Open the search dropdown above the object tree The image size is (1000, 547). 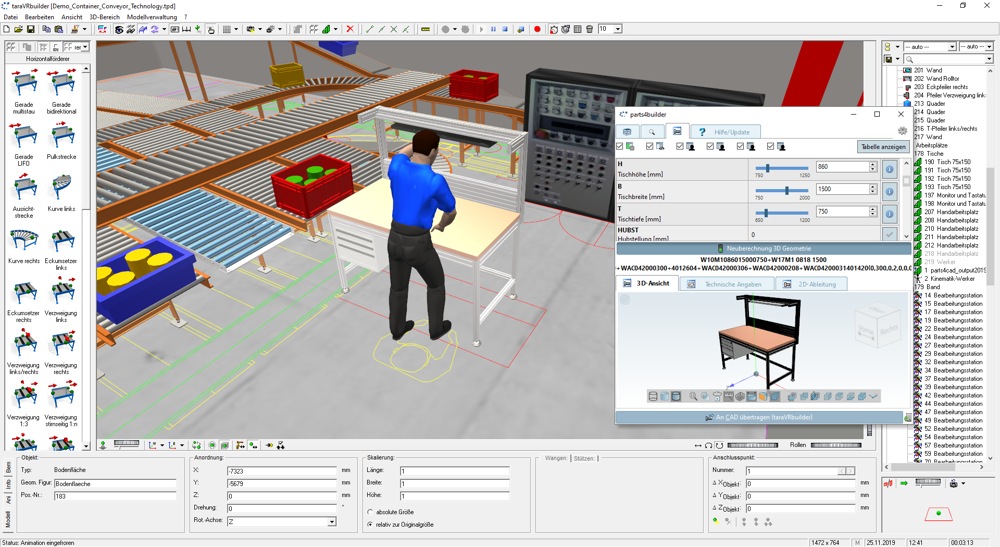(989, 59)
